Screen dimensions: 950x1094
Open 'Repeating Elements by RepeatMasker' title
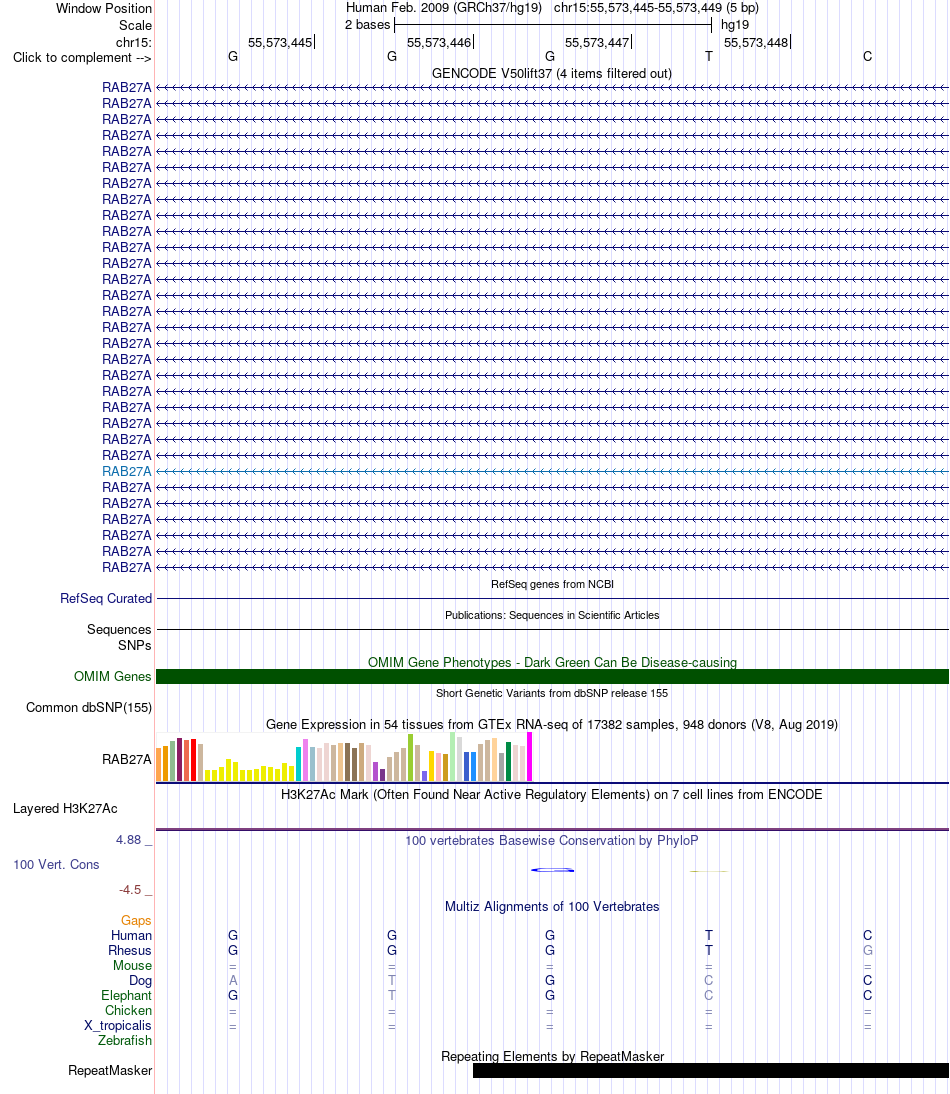point(552,1056)
